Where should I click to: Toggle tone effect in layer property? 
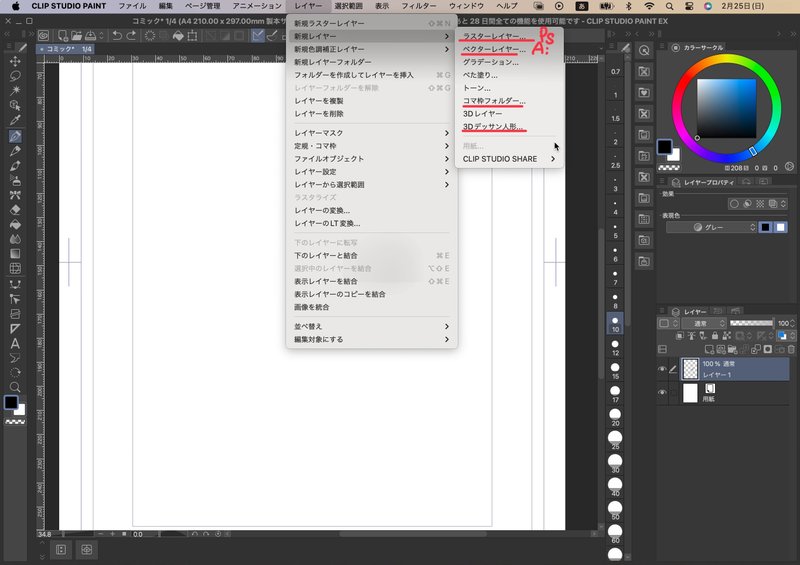(760, 204)
